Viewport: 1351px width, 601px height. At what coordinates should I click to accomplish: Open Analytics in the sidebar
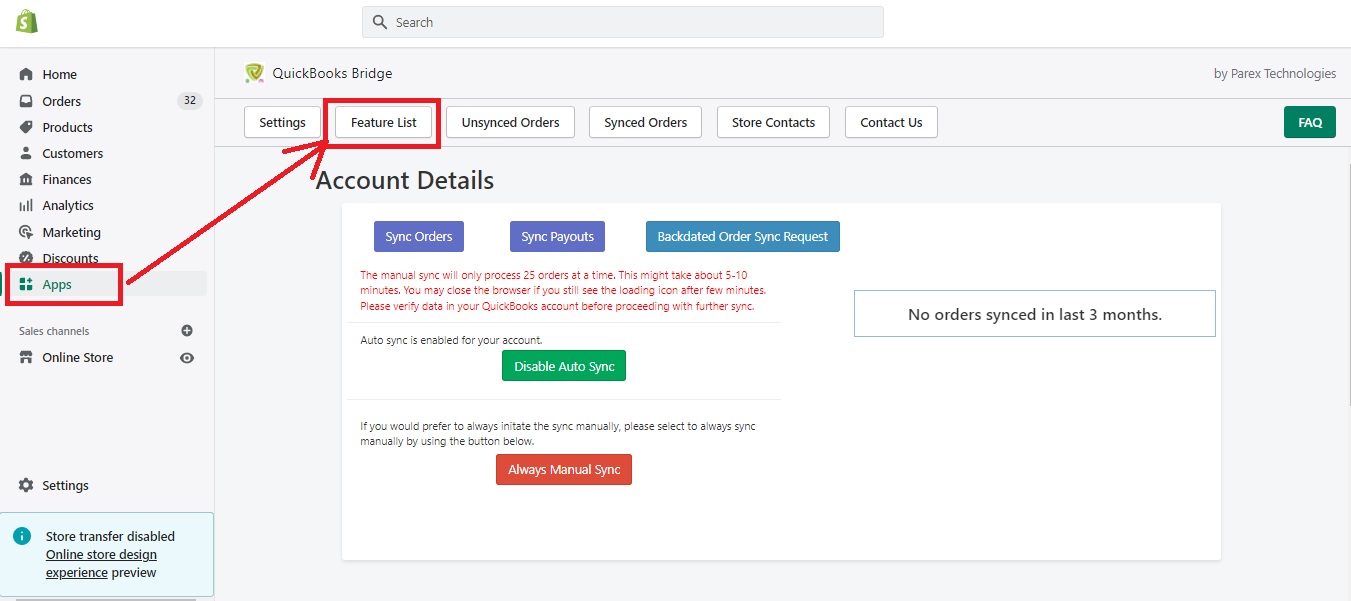68,205
